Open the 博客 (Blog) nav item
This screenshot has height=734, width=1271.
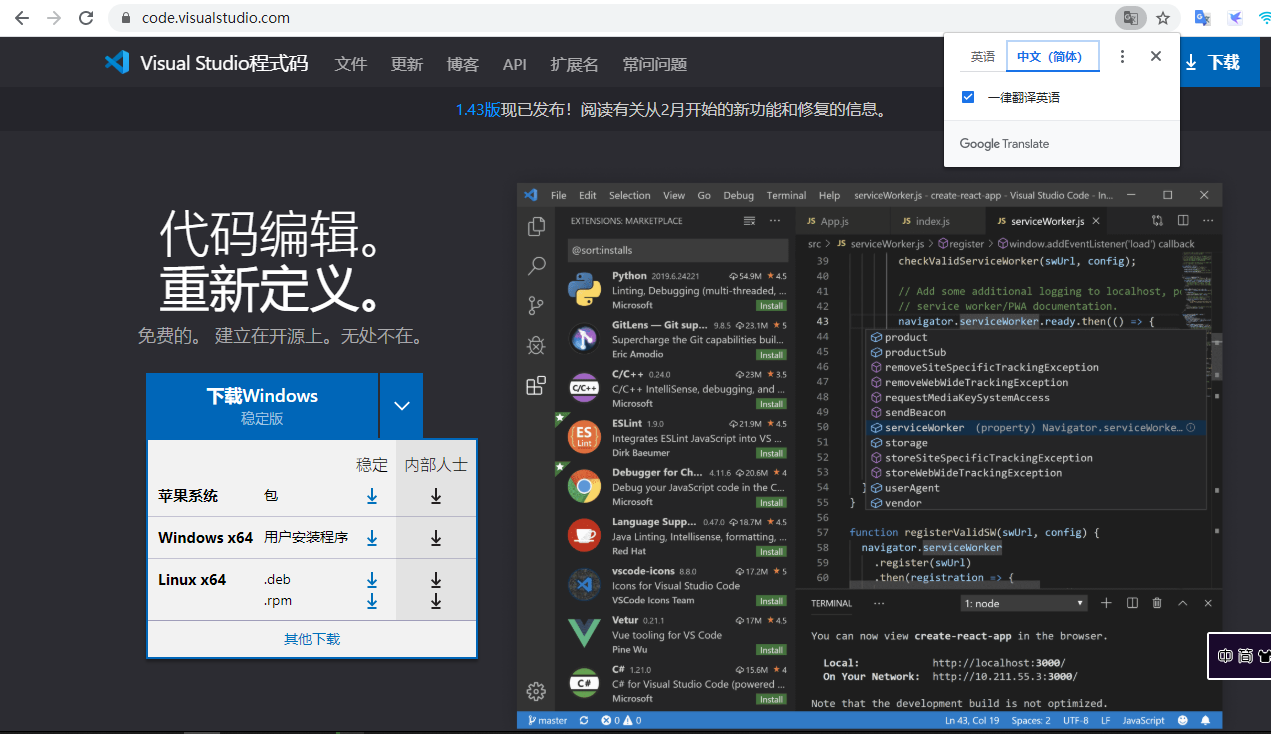(463, 64)
